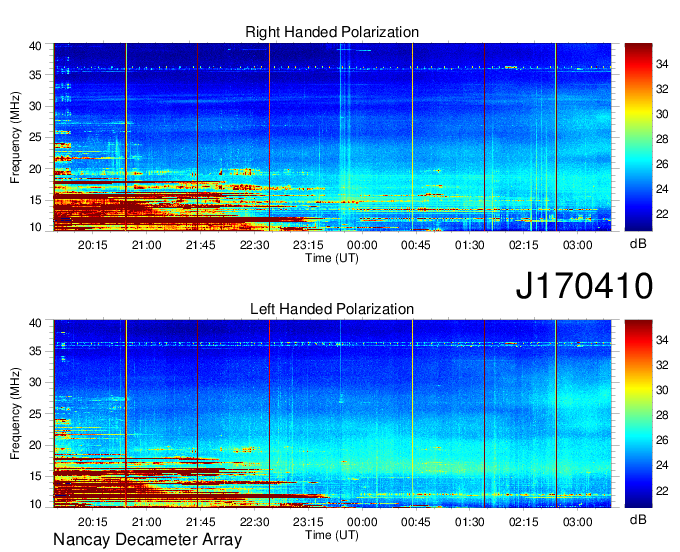The image size is (680, 552).
Task: Click yellow vertical line near 00:45 in Right Handed plot
Action: pos(412,137)
